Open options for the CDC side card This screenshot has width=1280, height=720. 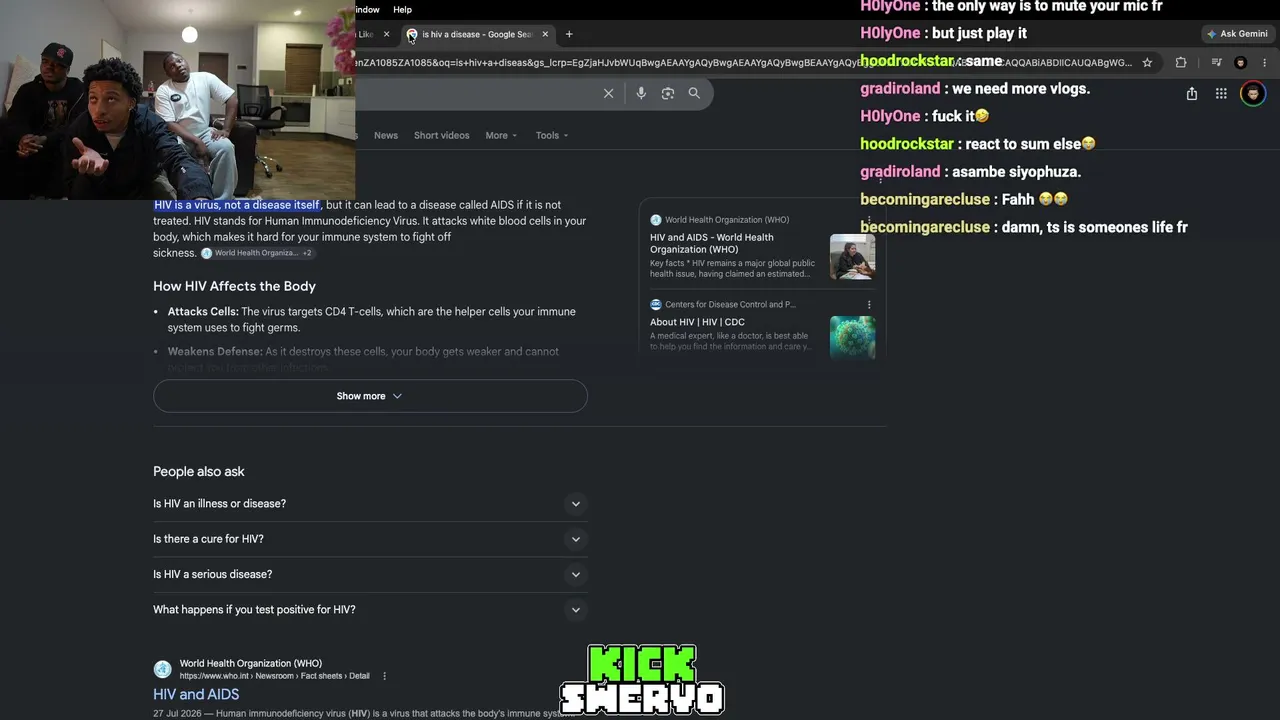[x=869, y=304]
